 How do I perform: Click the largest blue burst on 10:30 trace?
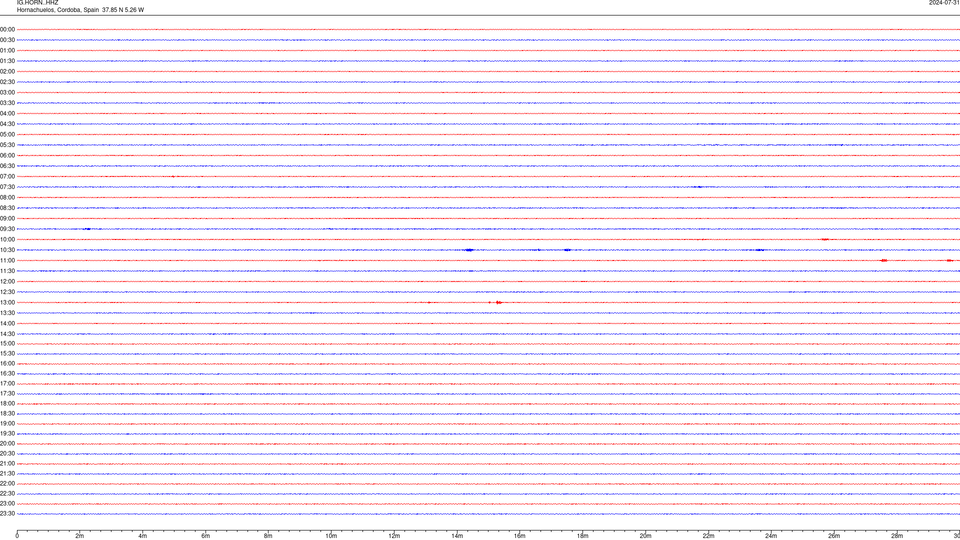(470, 250)
